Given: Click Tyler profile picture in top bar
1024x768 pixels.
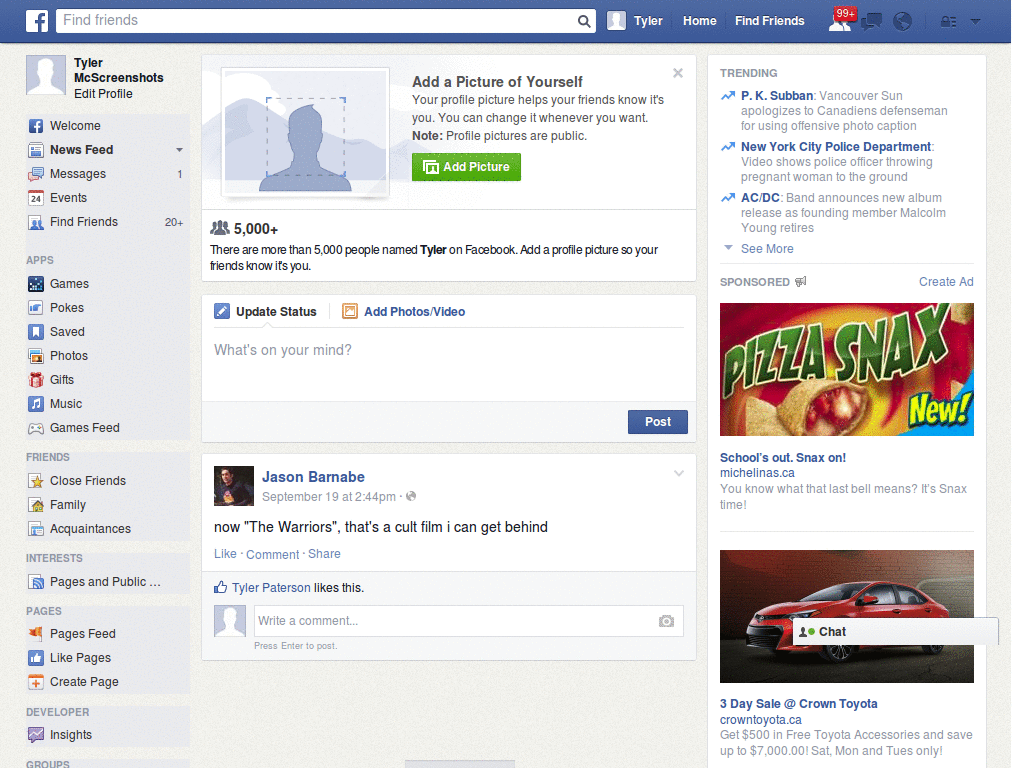Looking at the screenshot, I should coord(616,21).
